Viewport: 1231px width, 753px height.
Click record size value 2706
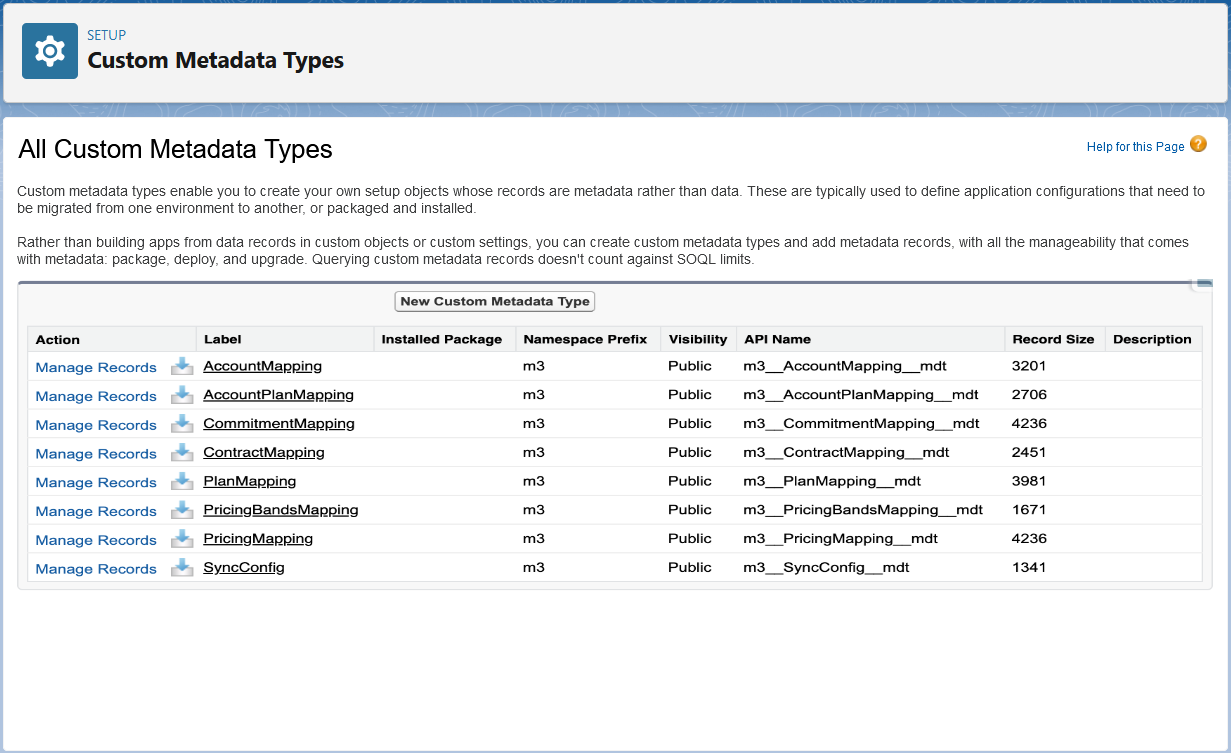coord(1029,395)
